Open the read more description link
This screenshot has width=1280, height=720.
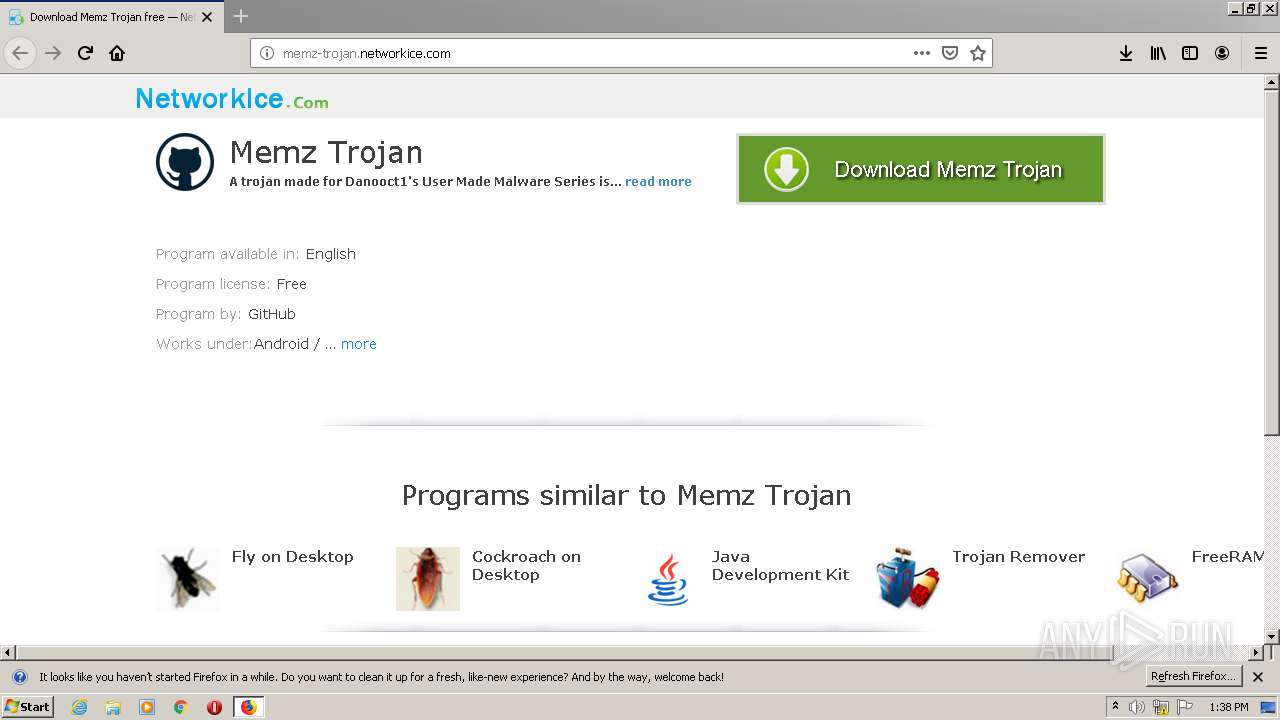(658, 182)
